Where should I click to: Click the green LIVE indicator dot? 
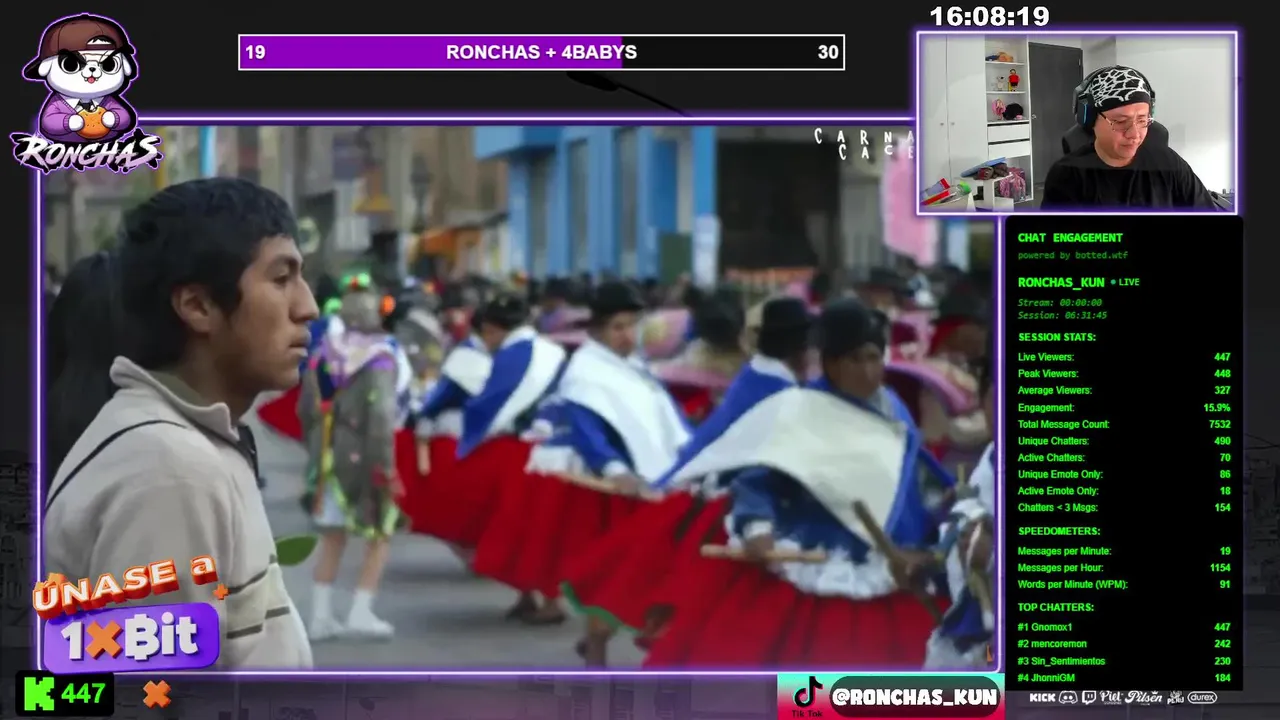coord(1113,283)
